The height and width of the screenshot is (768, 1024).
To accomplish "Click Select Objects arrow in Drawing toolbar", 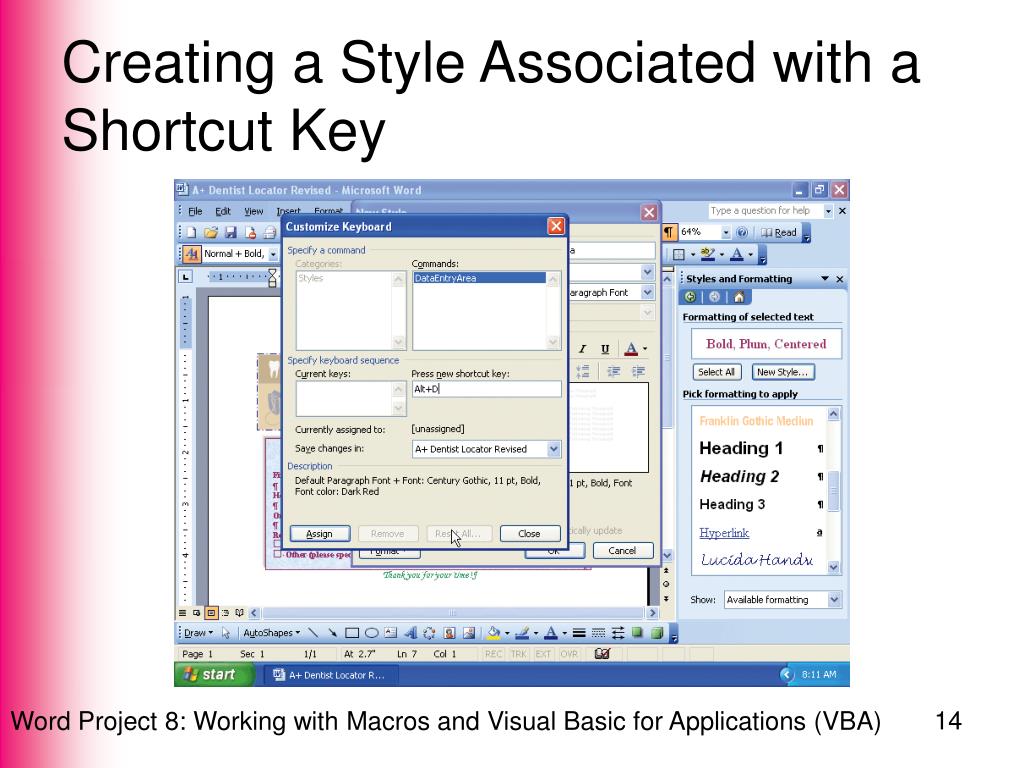I will click(226, 633).
